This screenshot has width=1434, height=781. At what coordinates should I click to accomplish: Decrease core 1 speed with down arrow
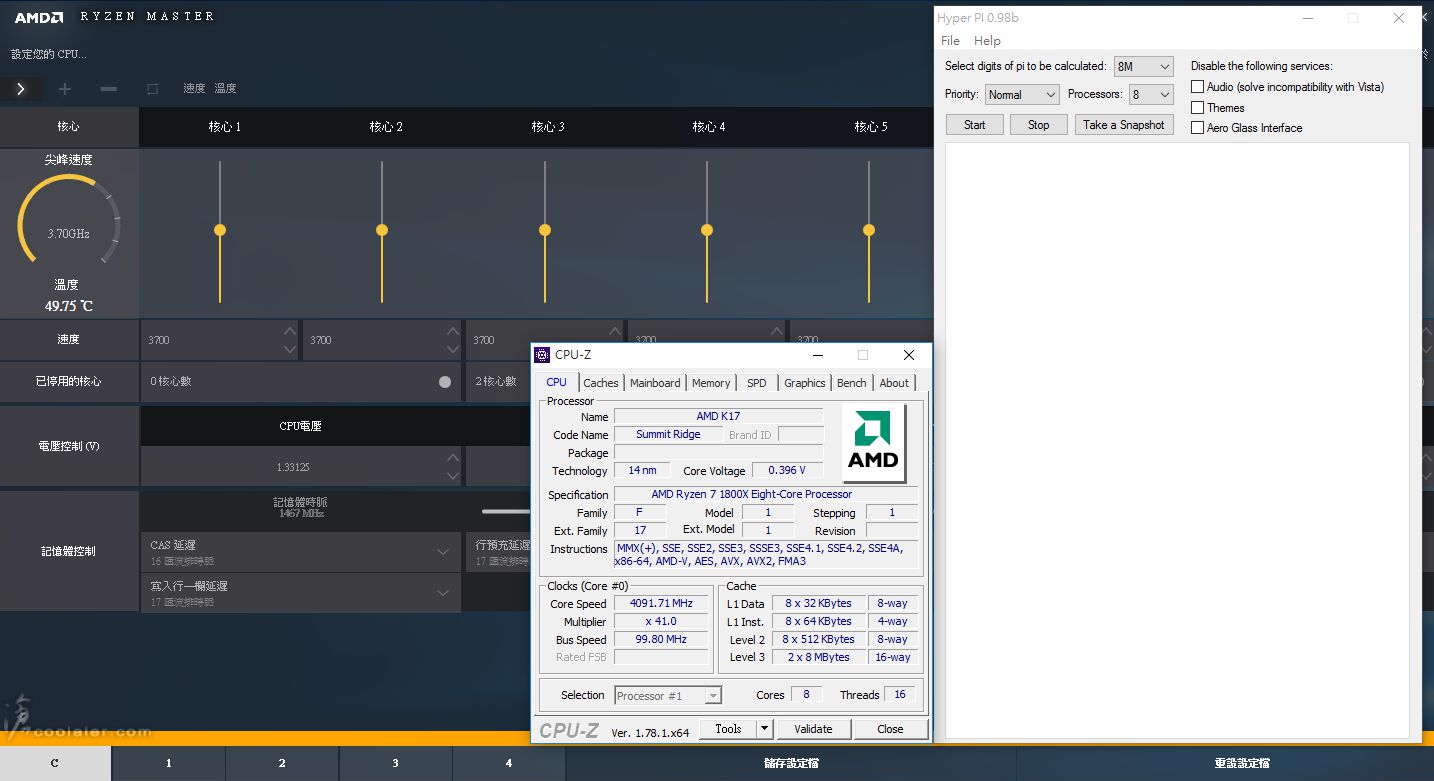290,349
